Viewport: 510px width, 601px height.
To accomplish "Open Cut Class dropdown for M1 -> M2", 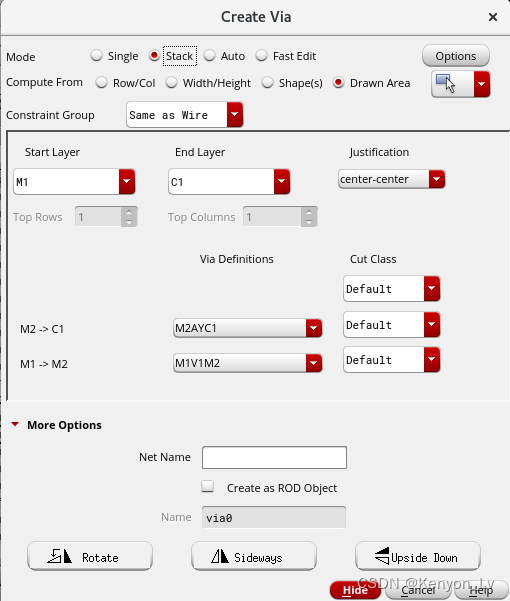I will pyautogui.click(x=392, y=360).
